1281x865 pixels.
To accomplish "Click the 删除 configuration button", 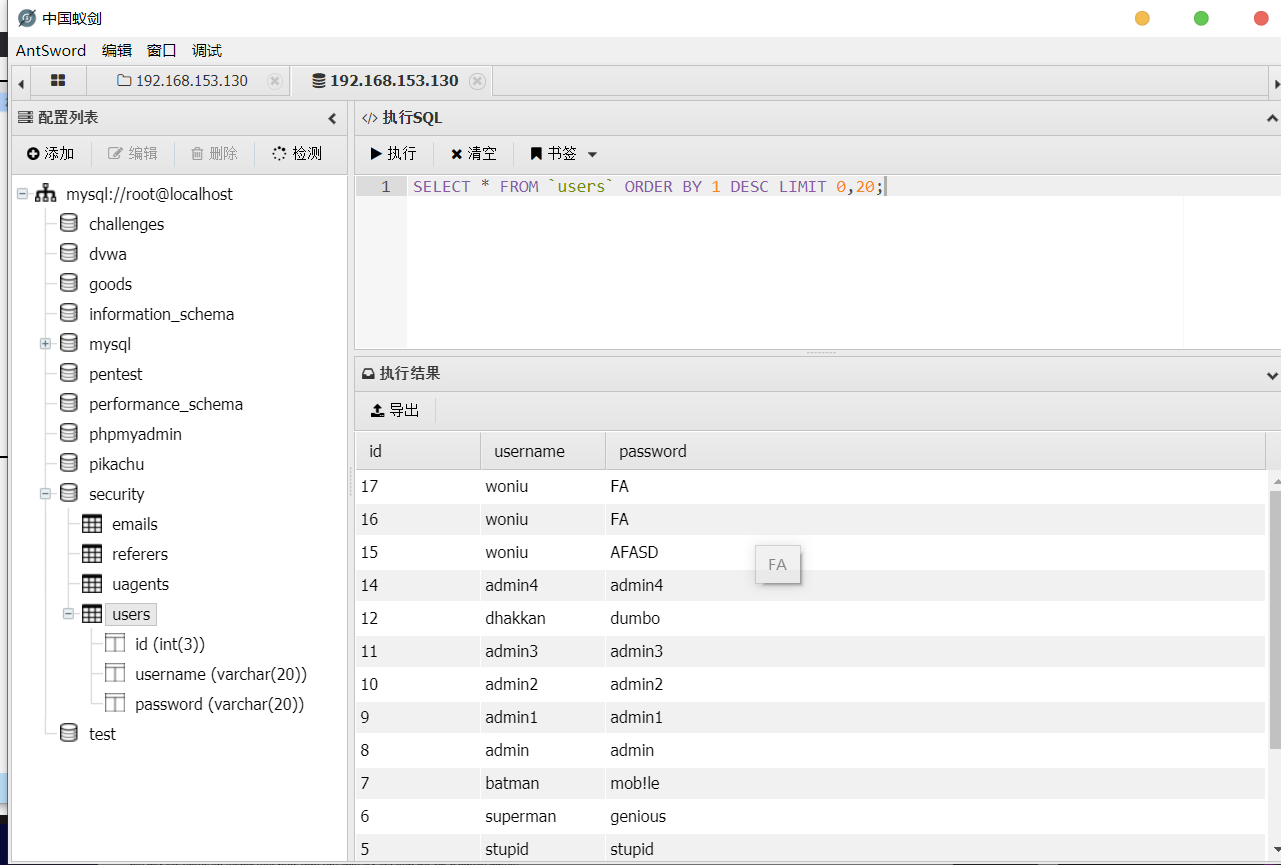I will (214, 153).
